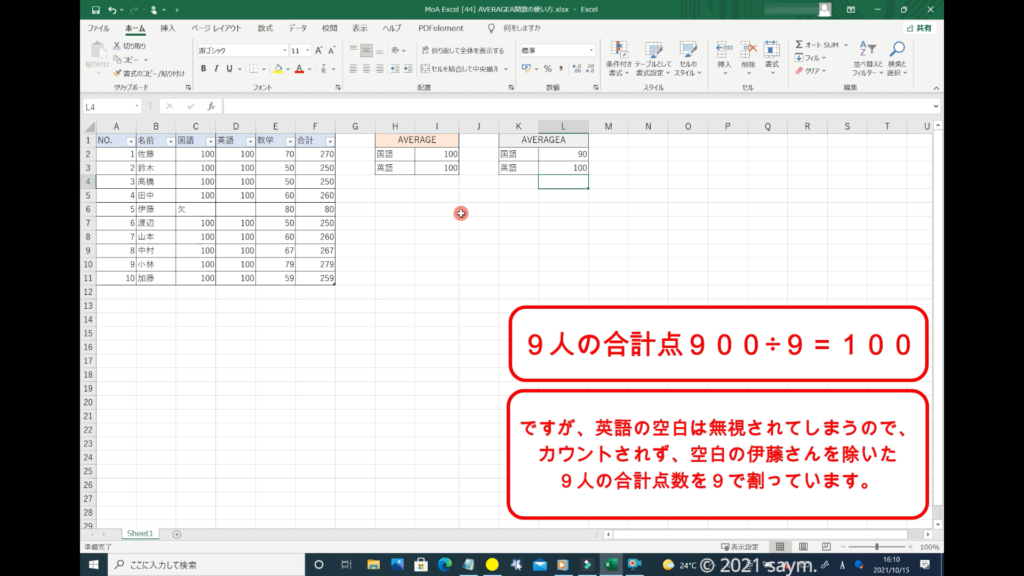Click the increase font size icon

[x=319, y=50]
